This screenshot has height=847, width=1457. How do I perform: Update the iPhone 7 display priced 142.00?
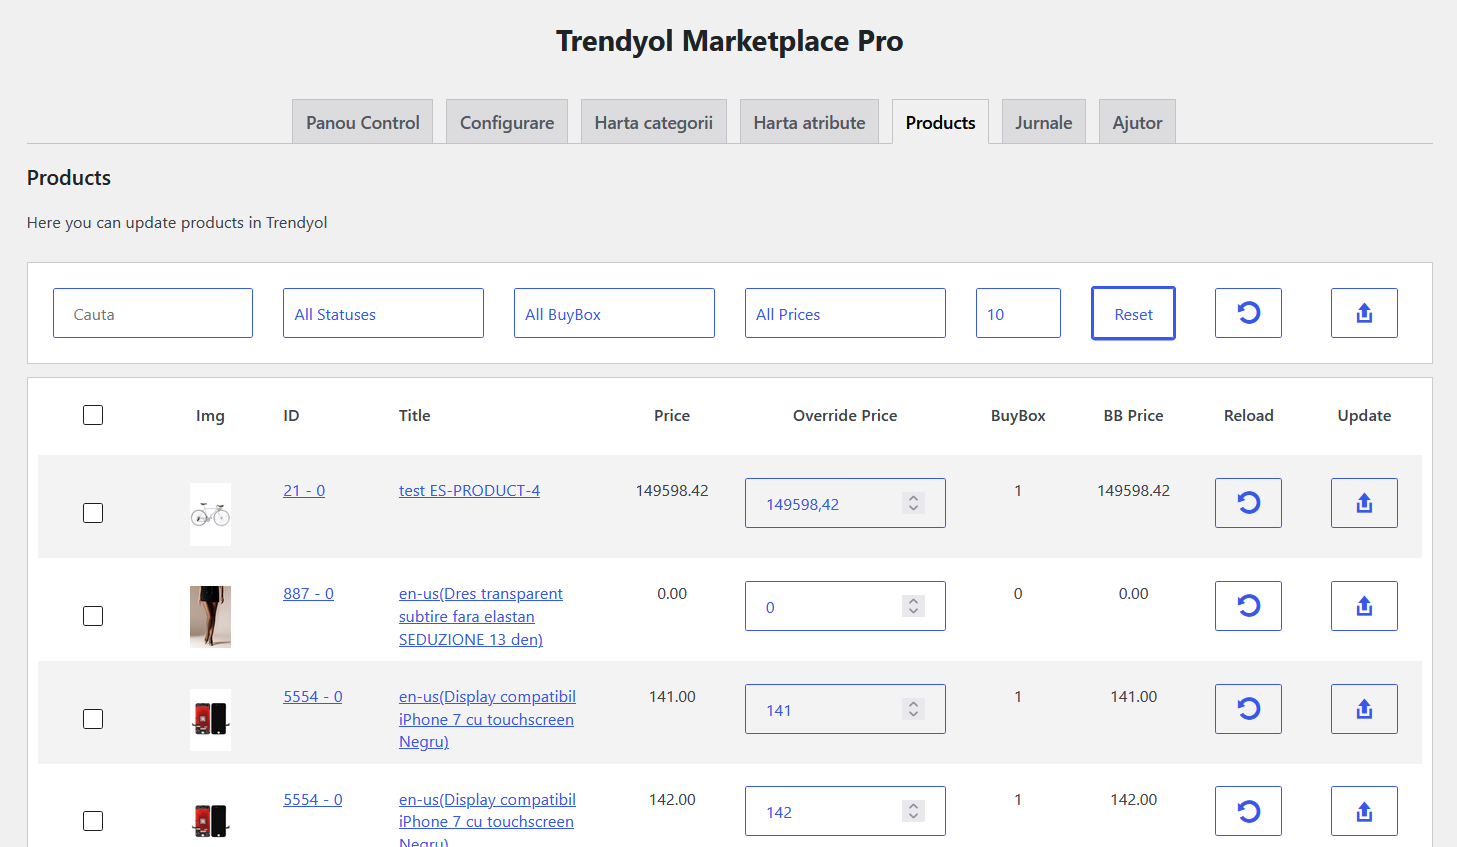tap(1364, 811)
